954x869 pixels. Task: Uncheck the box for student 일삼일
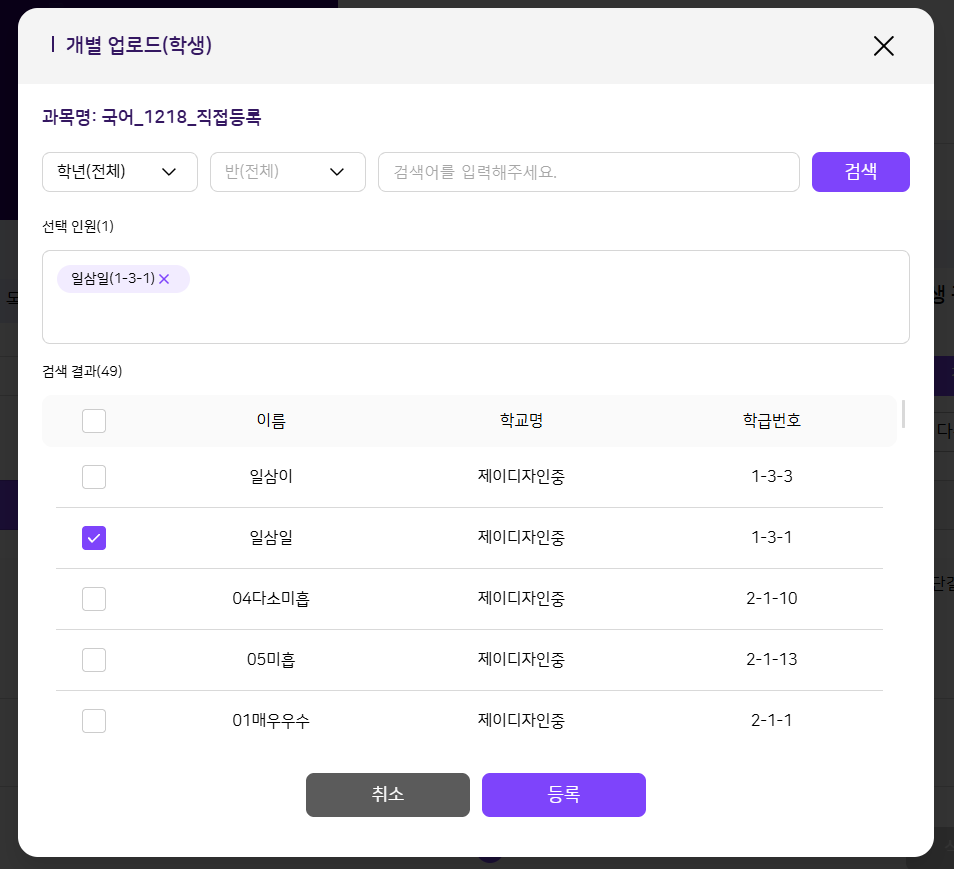point(94,538)
